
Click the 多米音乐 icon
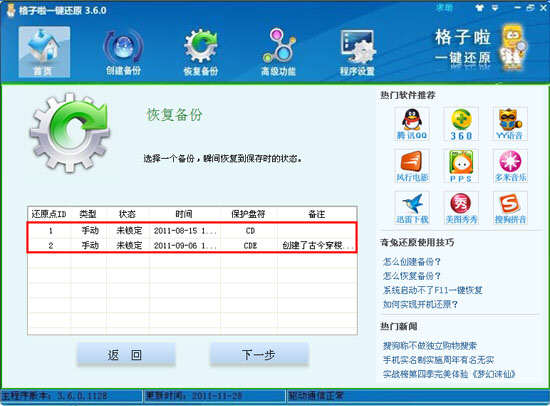[x=510, y=166]
